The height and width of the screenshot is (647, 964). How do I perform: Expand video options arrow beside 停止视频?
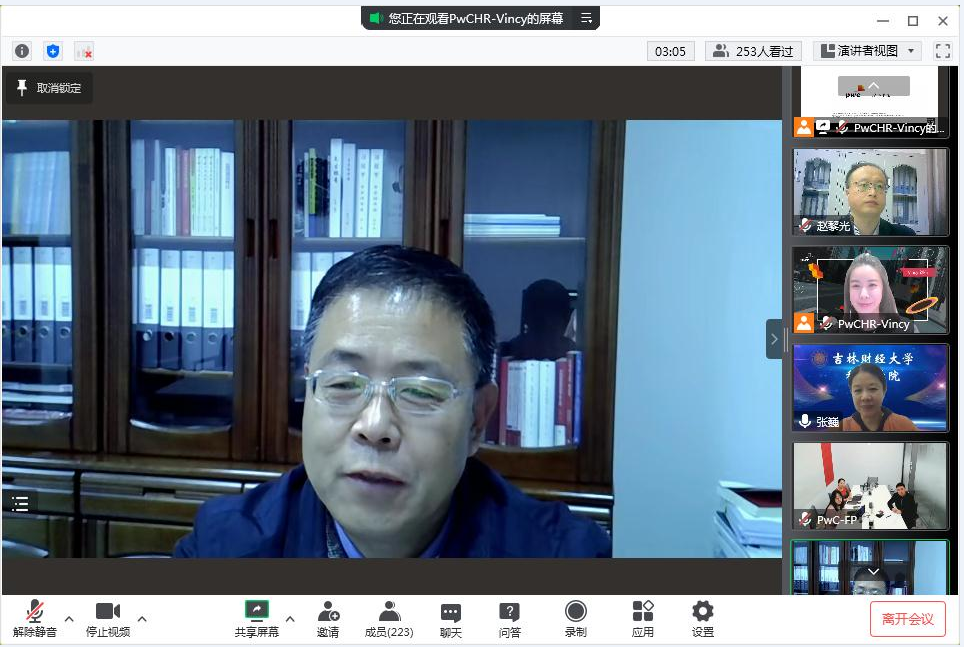click(x=142, y=618)
